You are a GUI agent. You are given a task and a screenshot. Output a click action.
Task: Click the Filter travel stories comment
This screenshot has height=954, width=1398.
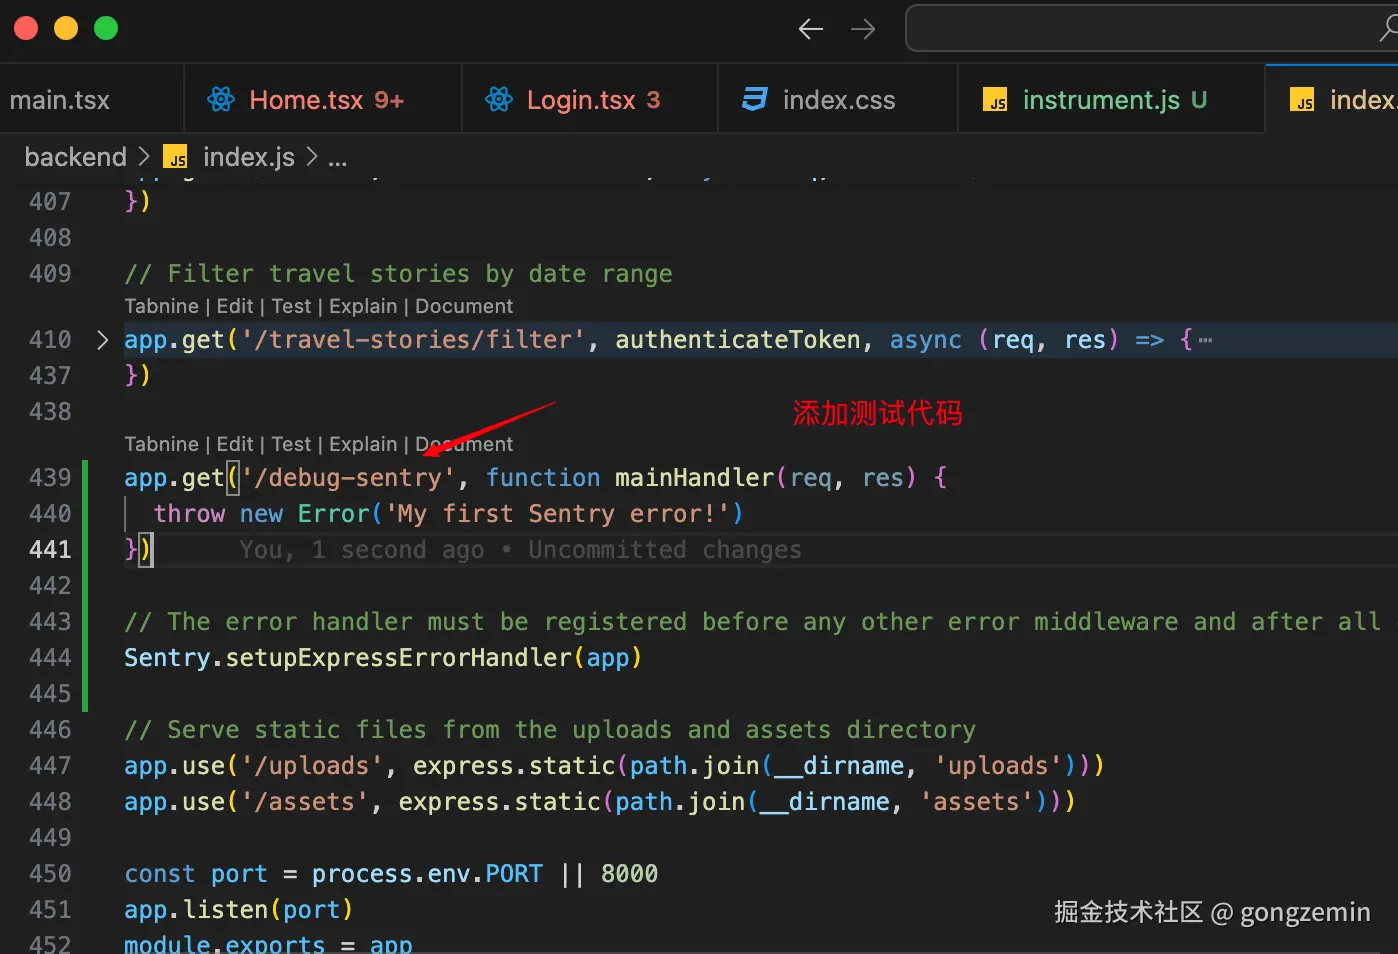pos(398,274)
